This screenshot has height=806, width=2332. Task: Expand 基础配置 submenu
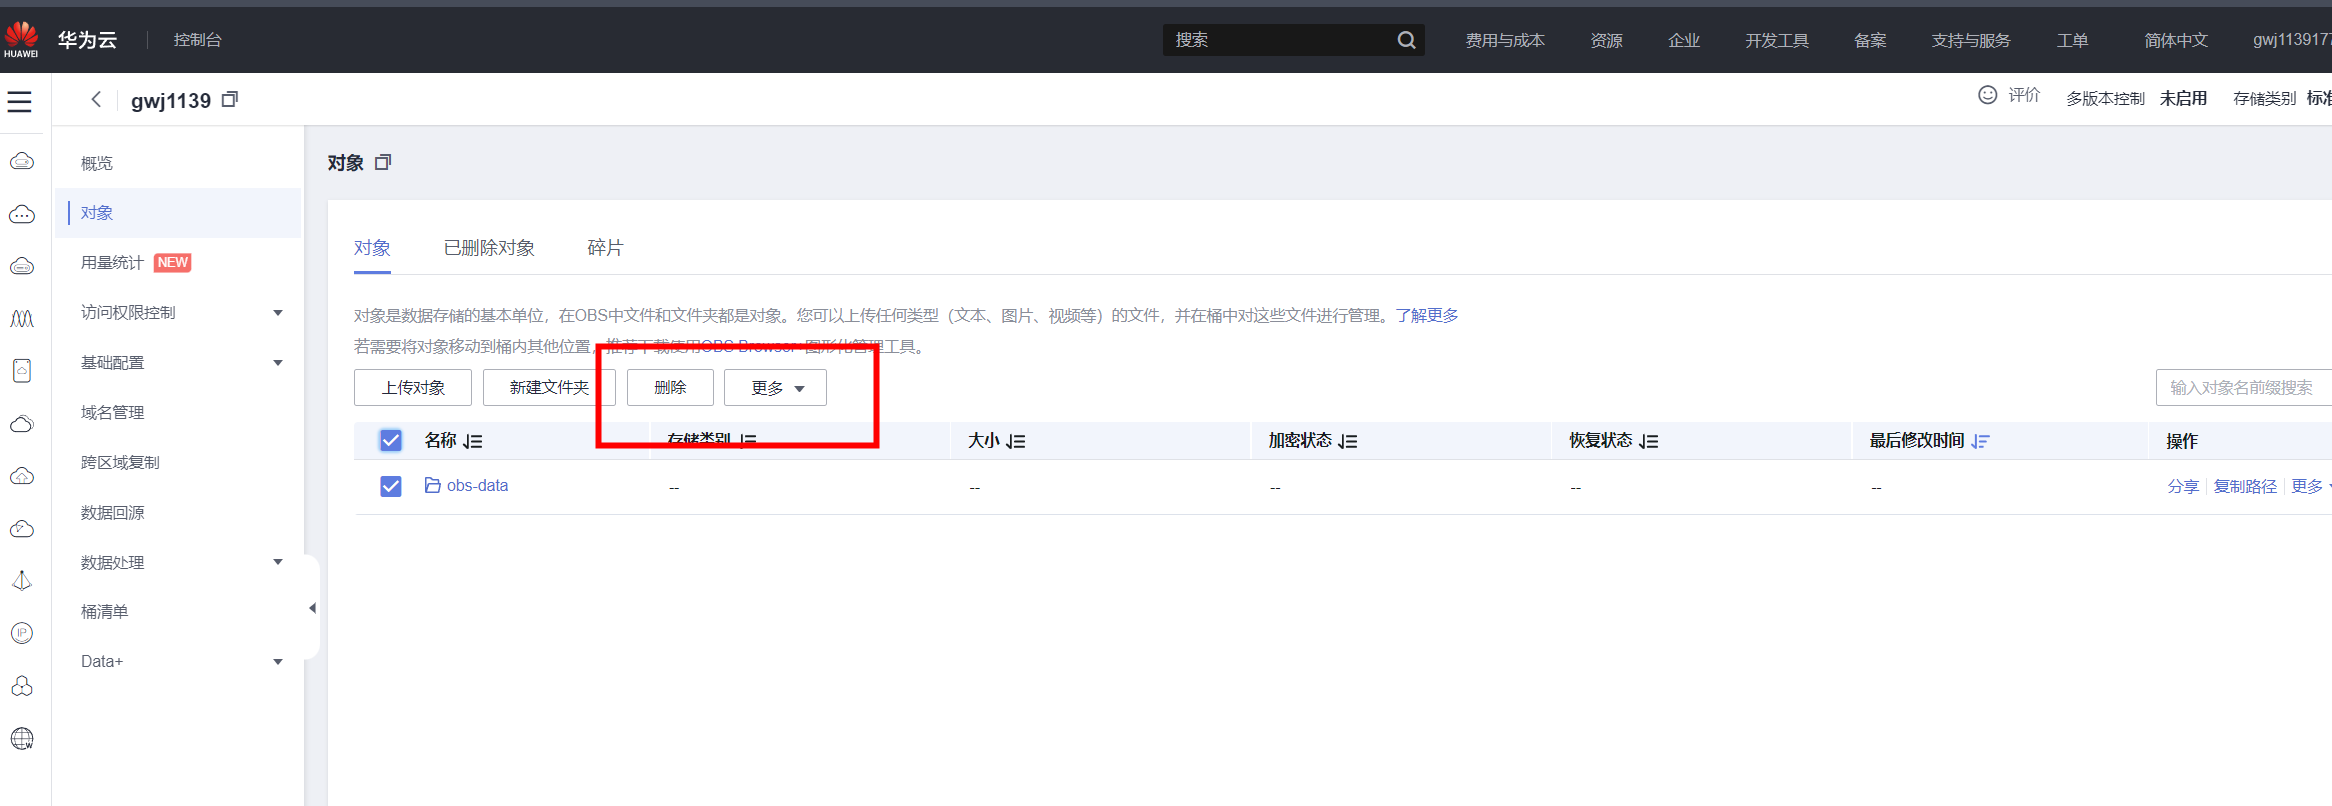tap(278, 363)
